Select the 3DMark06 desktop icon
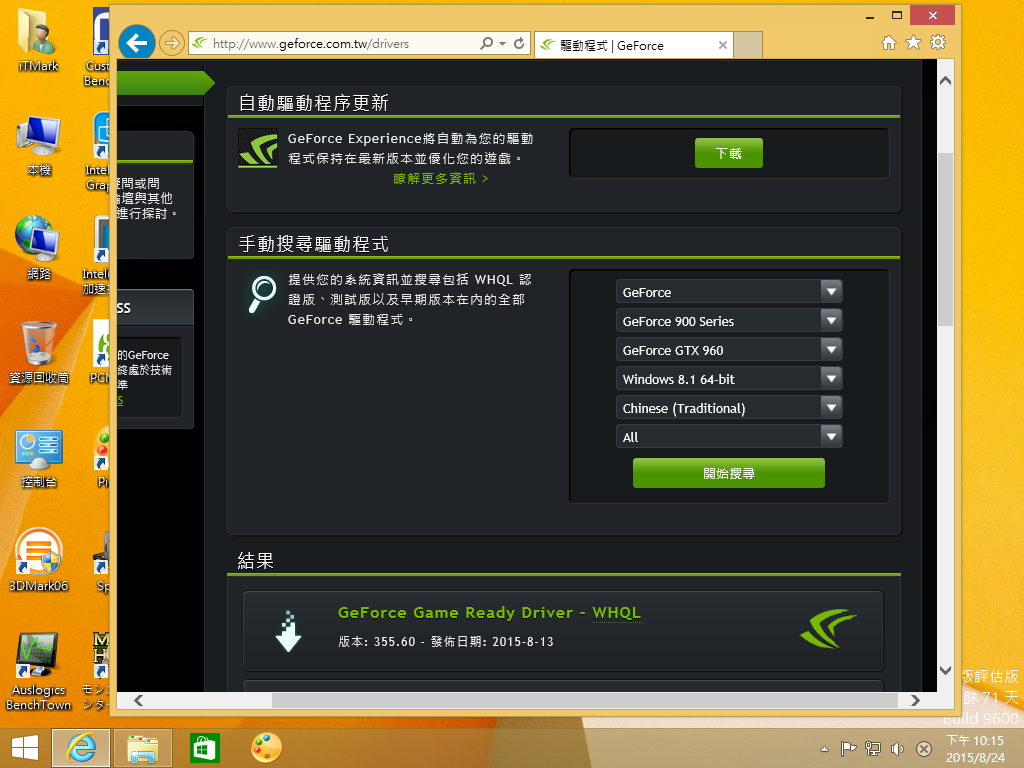Image resolution: width=1024 pixels, height=768 pixels. point(38,560)
